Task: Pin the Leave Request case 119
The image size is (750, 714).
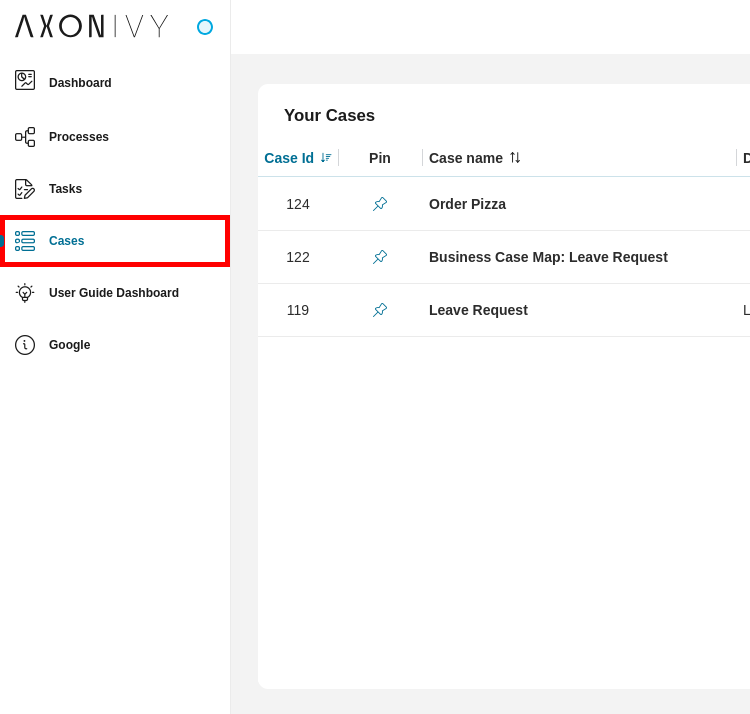Action: tap(380, 310)
